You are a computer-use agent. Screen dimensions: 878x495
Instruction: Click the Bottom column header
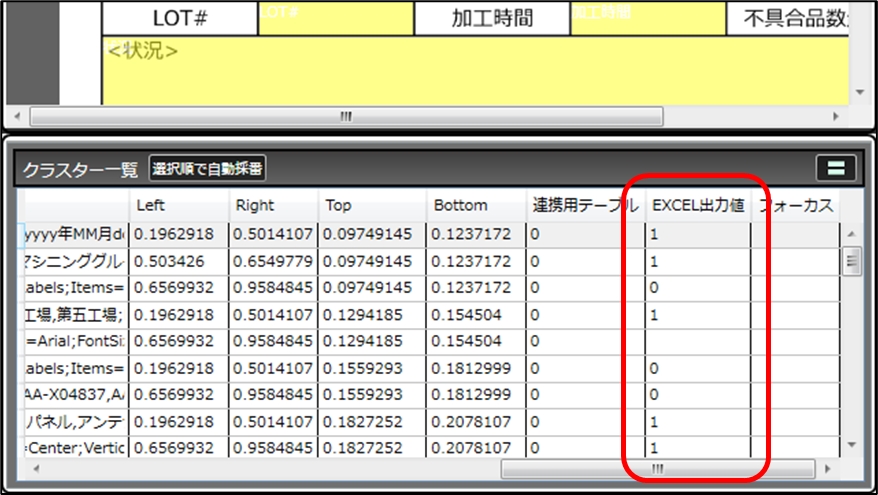pyautogui.click(x=475, y=205)
